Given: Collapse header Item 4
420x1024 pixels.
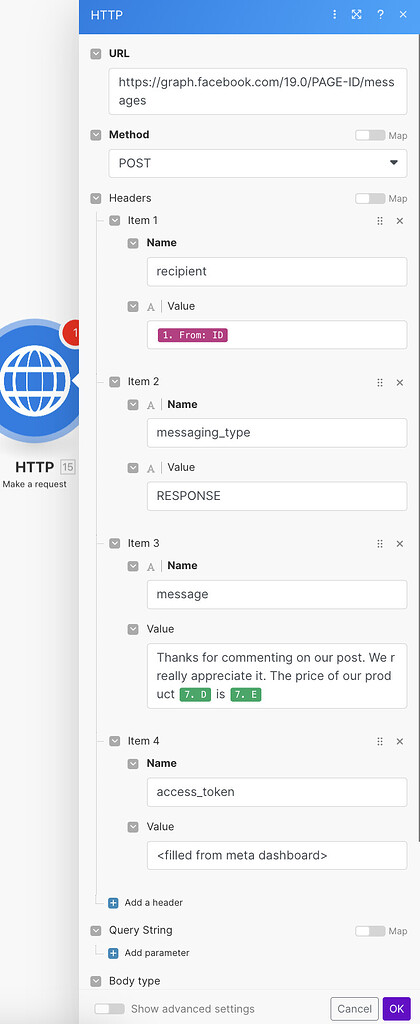Looking at the screenshot, I should click(x=115, y=741).
